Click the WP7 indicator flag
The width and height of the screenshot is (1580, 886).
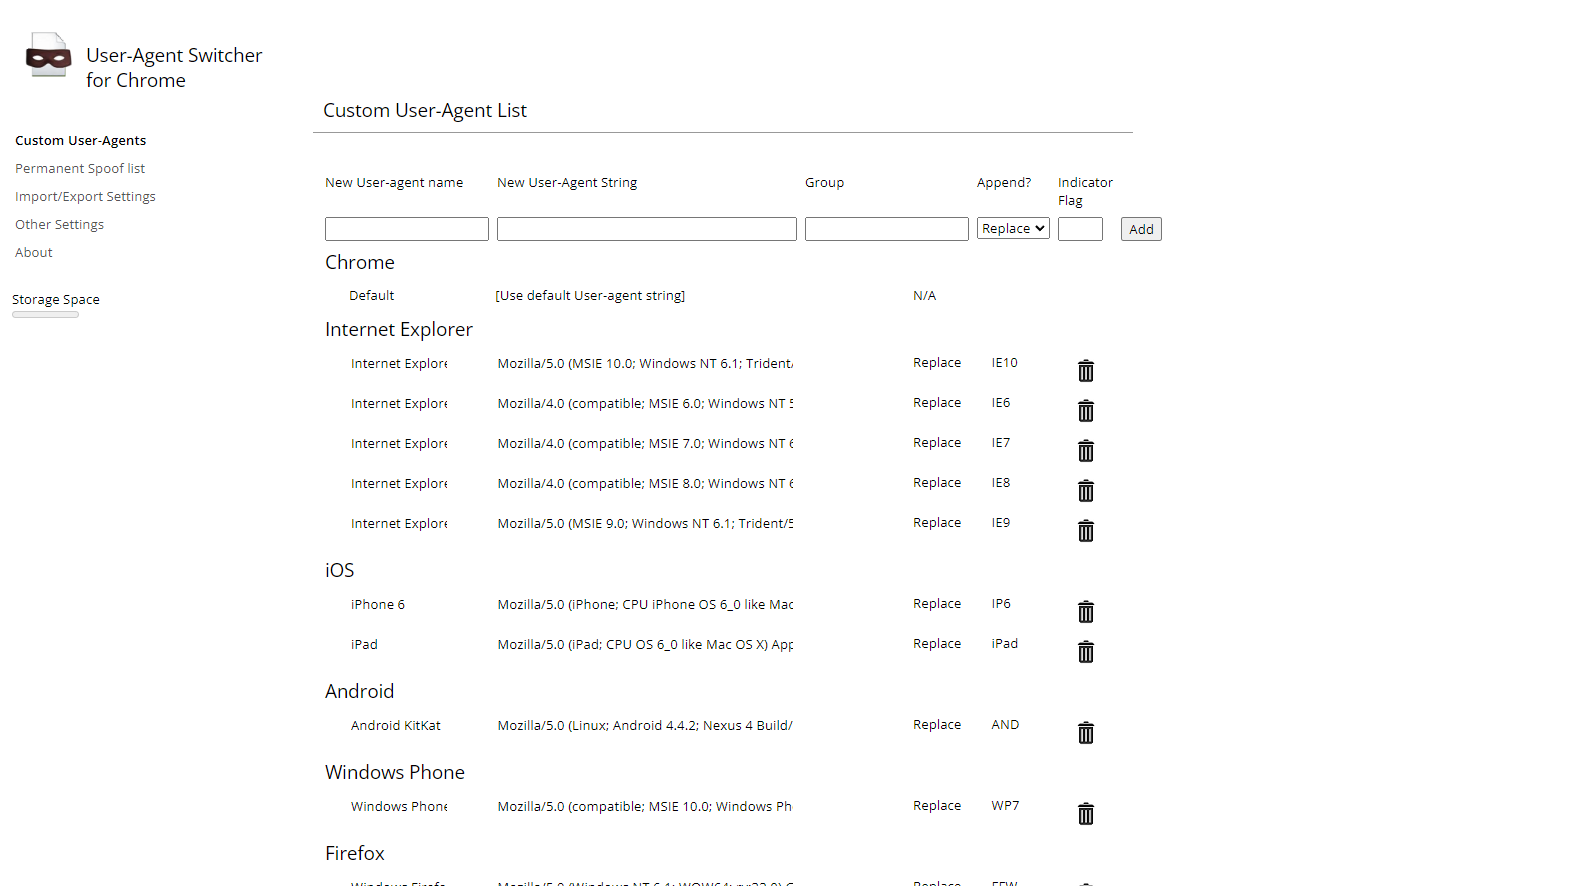[x=1005, y=806]
